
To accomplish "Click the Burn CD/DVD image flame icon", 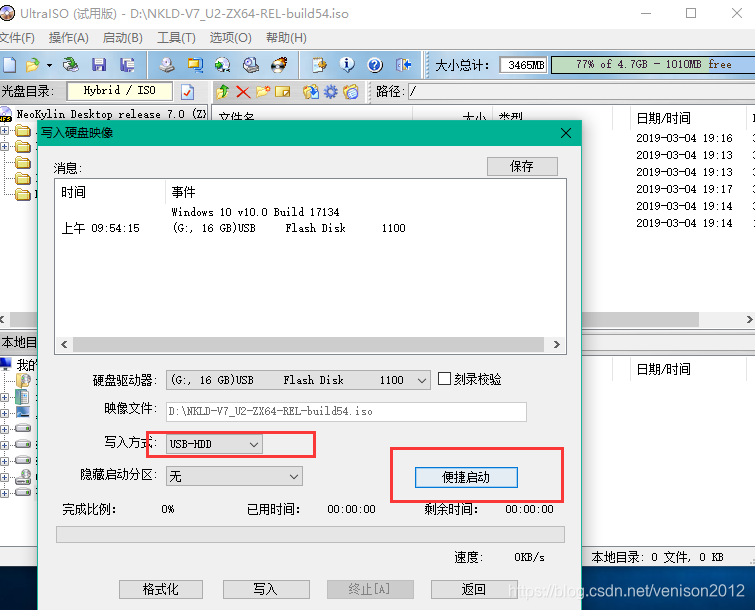I will tap(279, 65).
